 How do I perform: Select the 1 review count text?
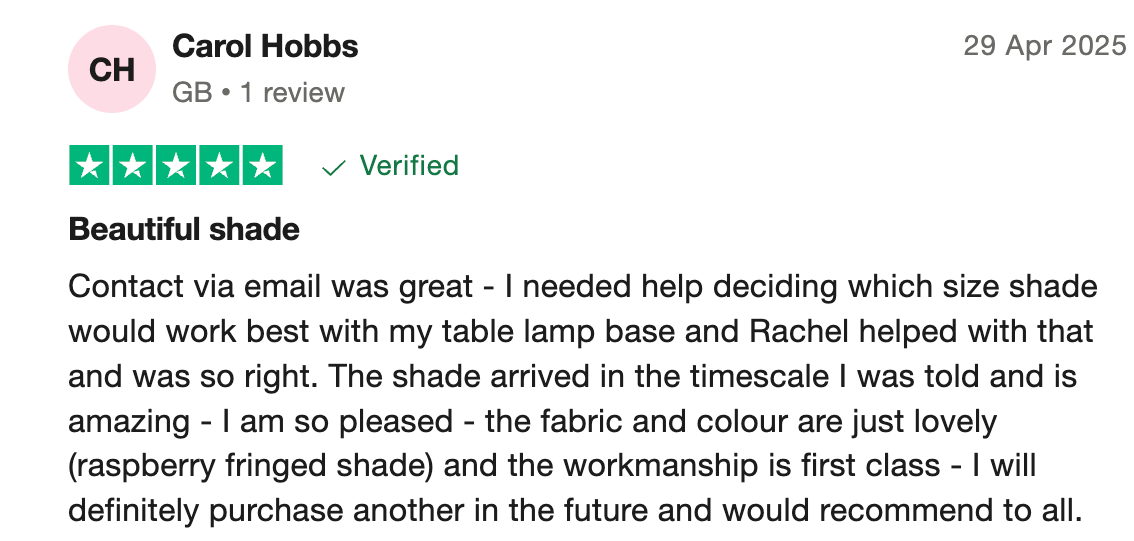292,93
